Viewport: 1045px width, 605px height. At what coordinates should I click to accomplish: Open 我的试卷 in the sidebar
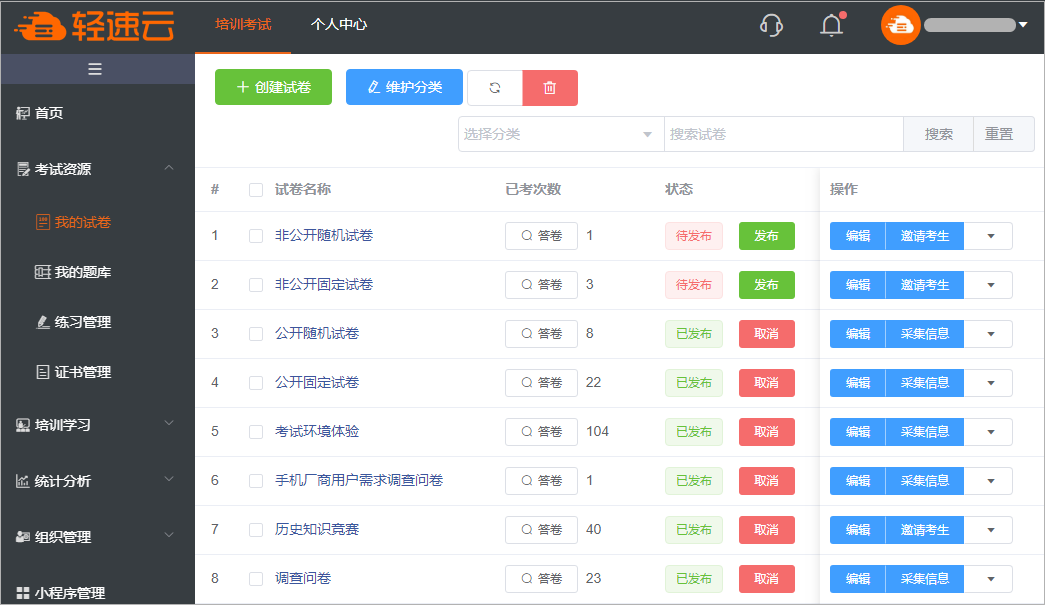click(73, 222)
